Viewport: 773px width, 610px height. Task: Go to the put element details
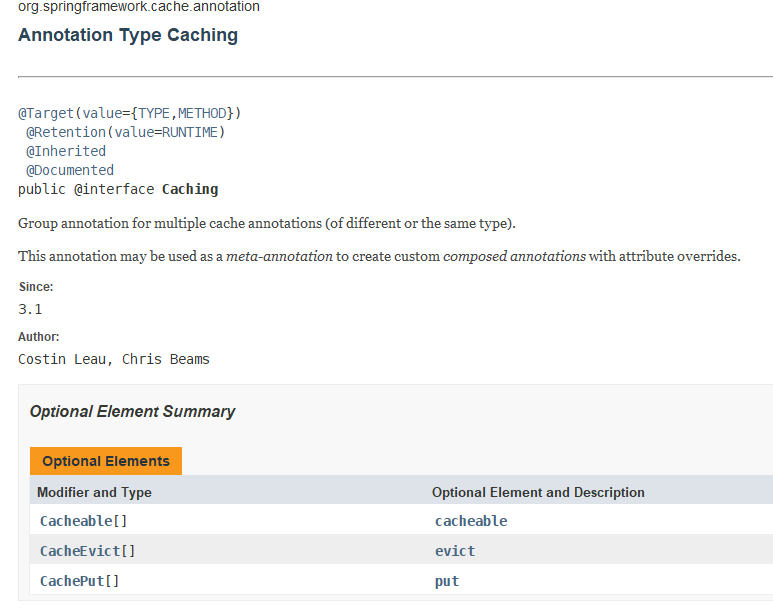pos(447,581)
